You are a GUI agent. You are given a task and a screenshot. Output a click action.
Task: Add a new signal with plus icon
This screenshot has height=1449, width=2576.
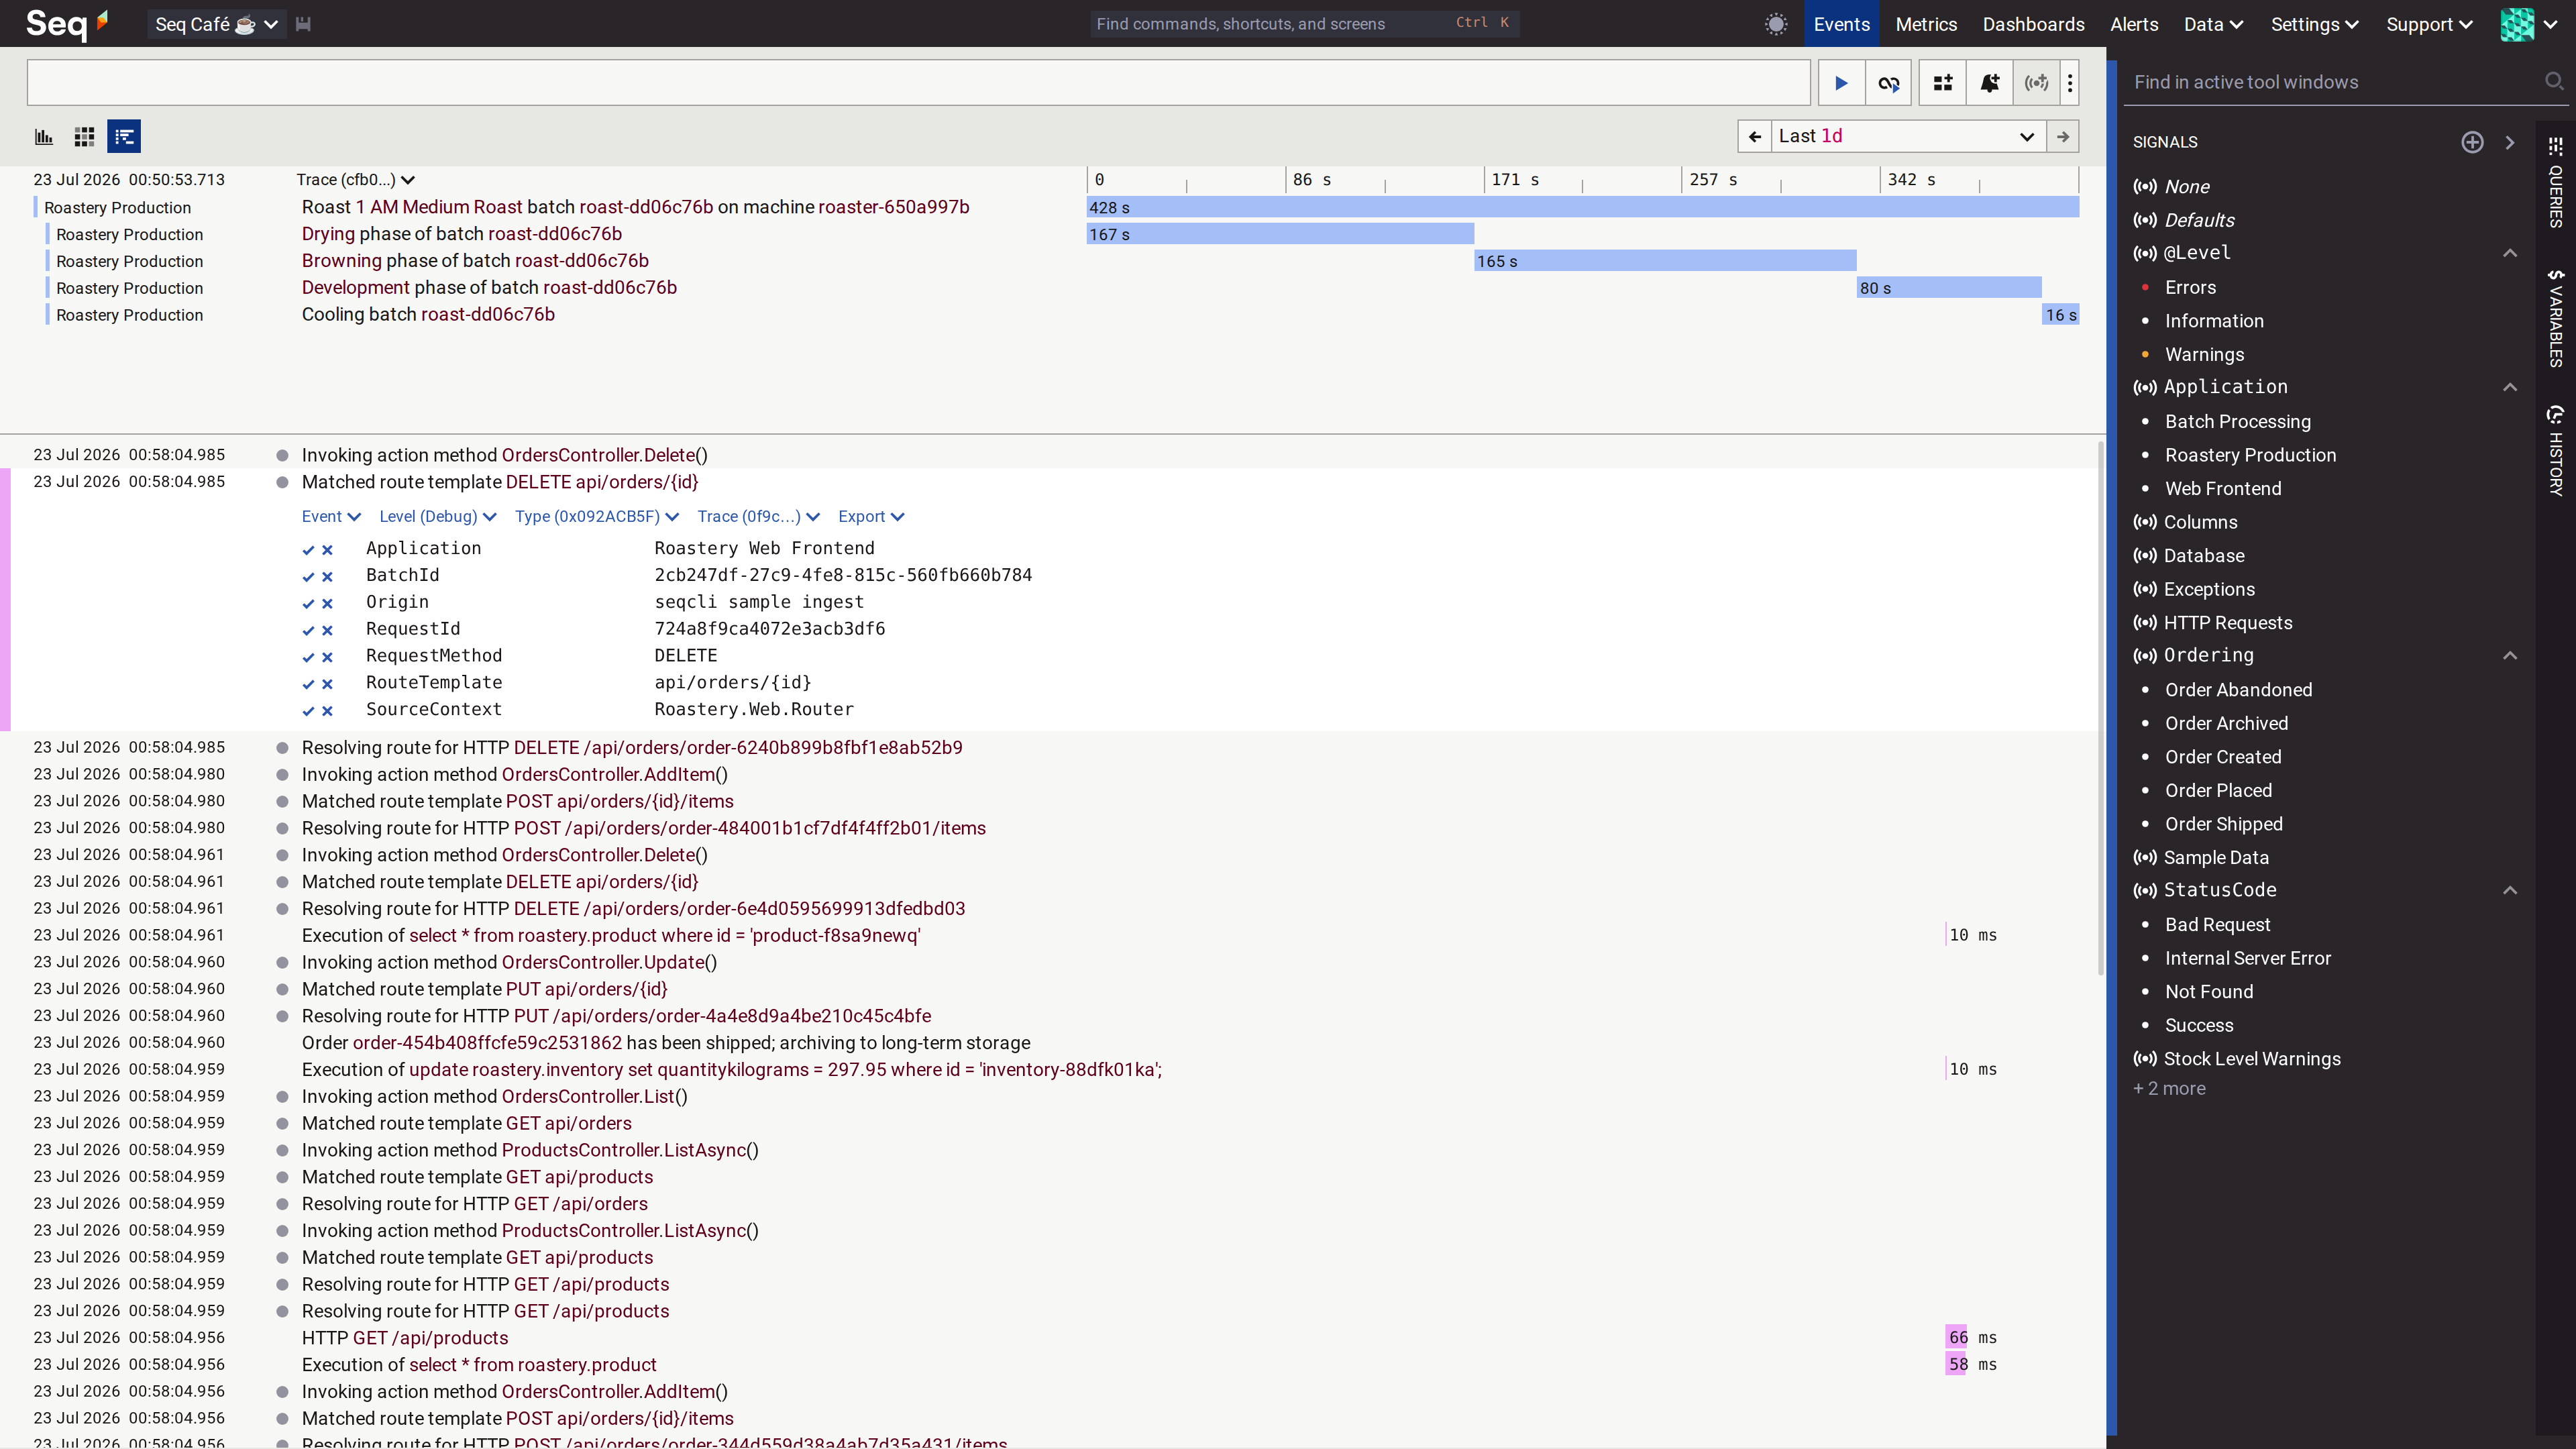click(2472, 142)
